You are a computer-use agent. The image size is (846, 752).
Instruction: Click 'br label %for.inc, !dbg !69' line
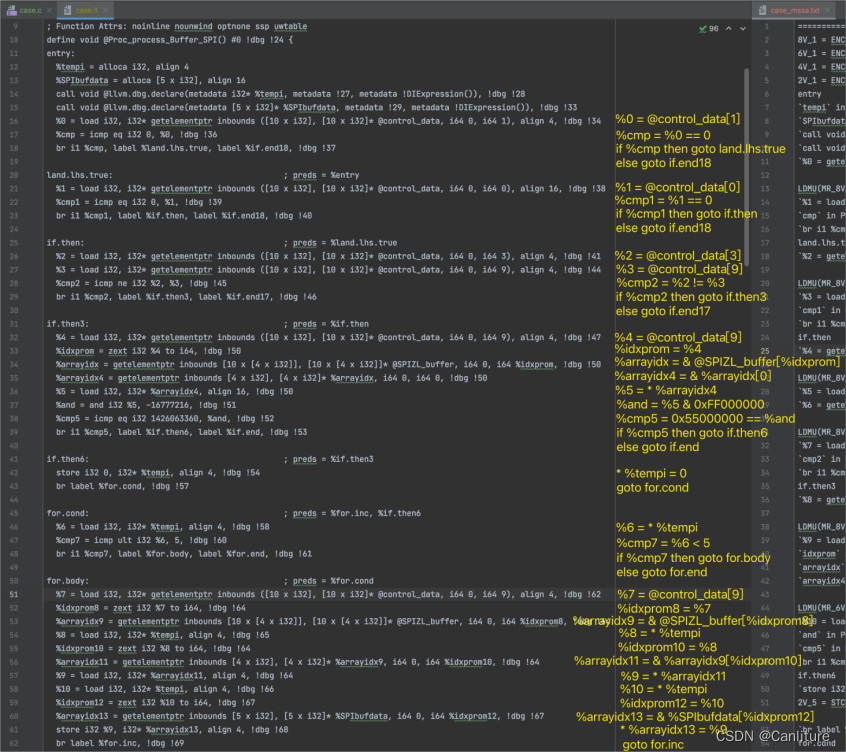pos(120,743)
